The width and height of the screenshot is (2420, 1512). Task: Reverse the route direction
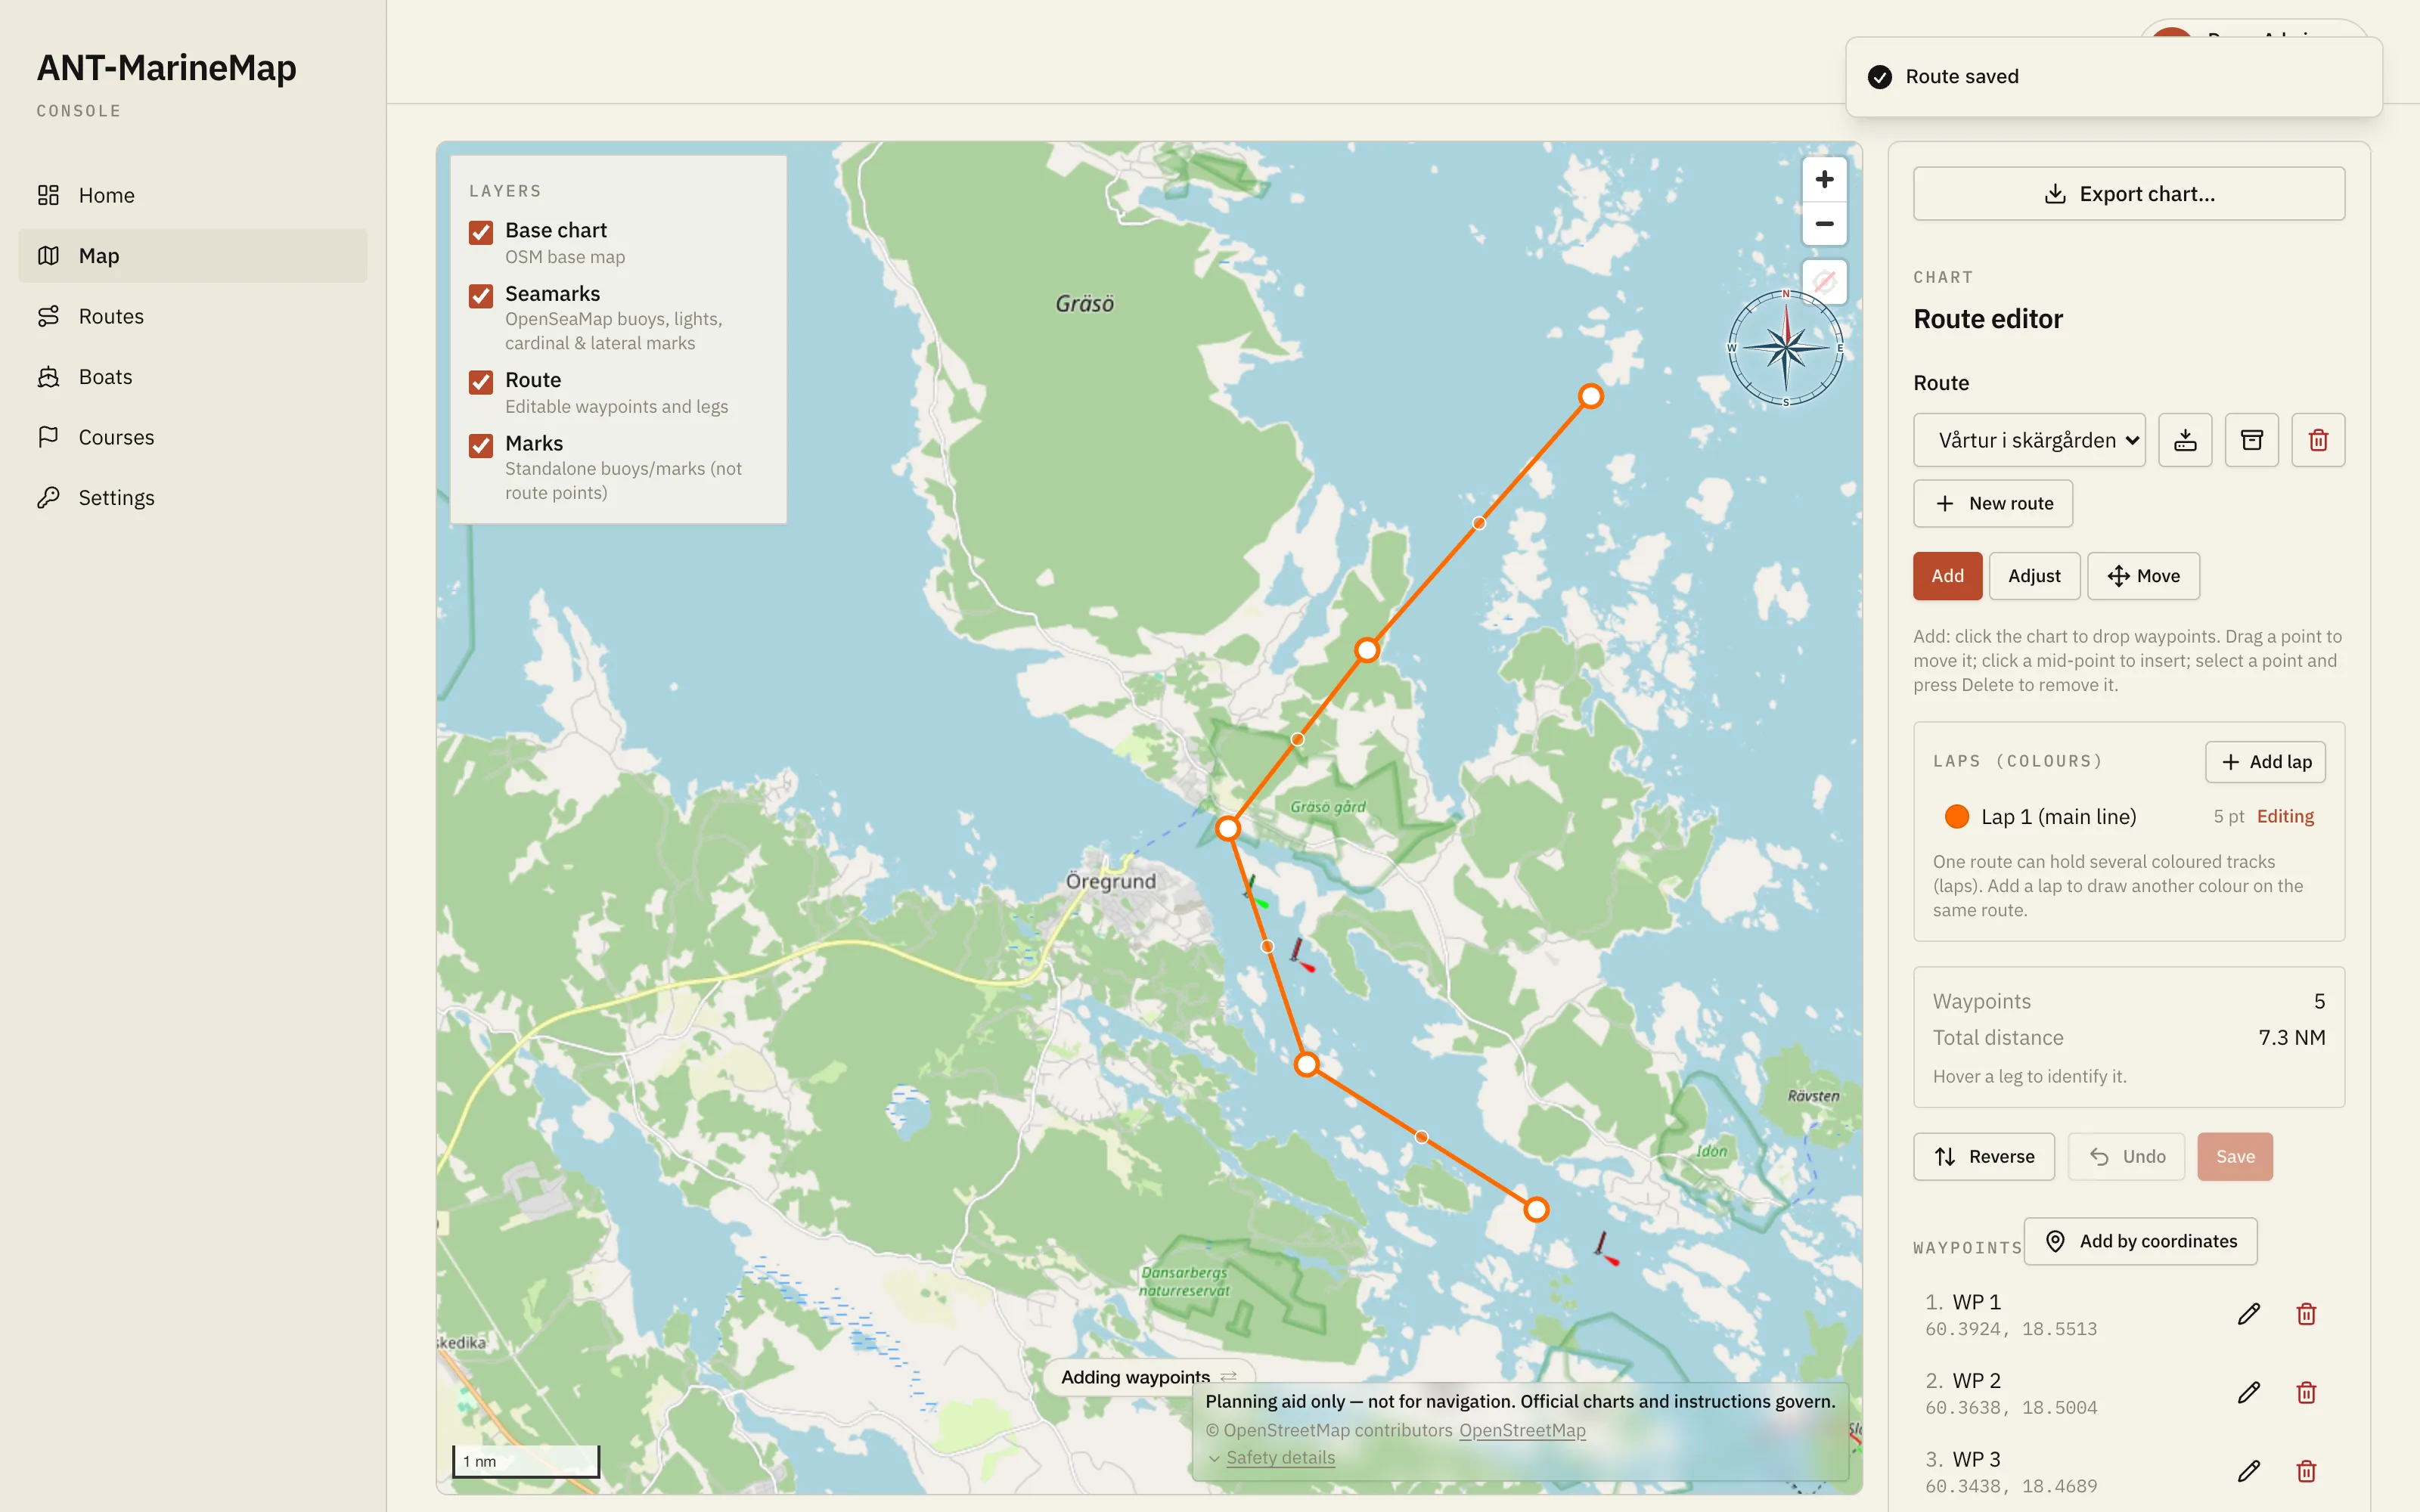click(1984, 1157)
